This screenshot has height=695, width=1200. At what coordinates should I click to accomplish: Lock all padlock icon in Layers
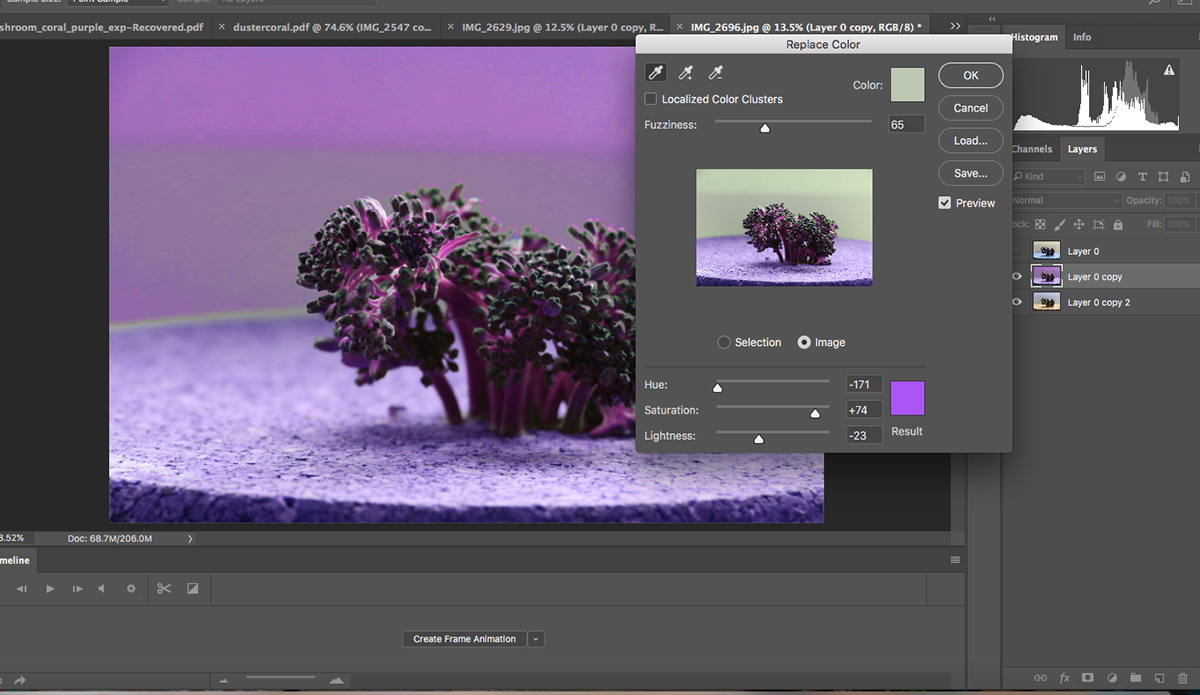(x=1118, y=225)
